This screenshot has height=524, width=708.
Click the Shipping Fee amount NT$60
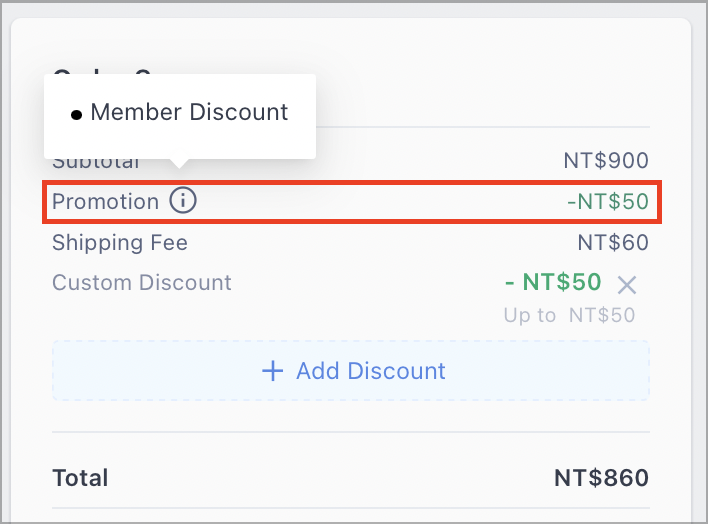click(x=613, y=243)
